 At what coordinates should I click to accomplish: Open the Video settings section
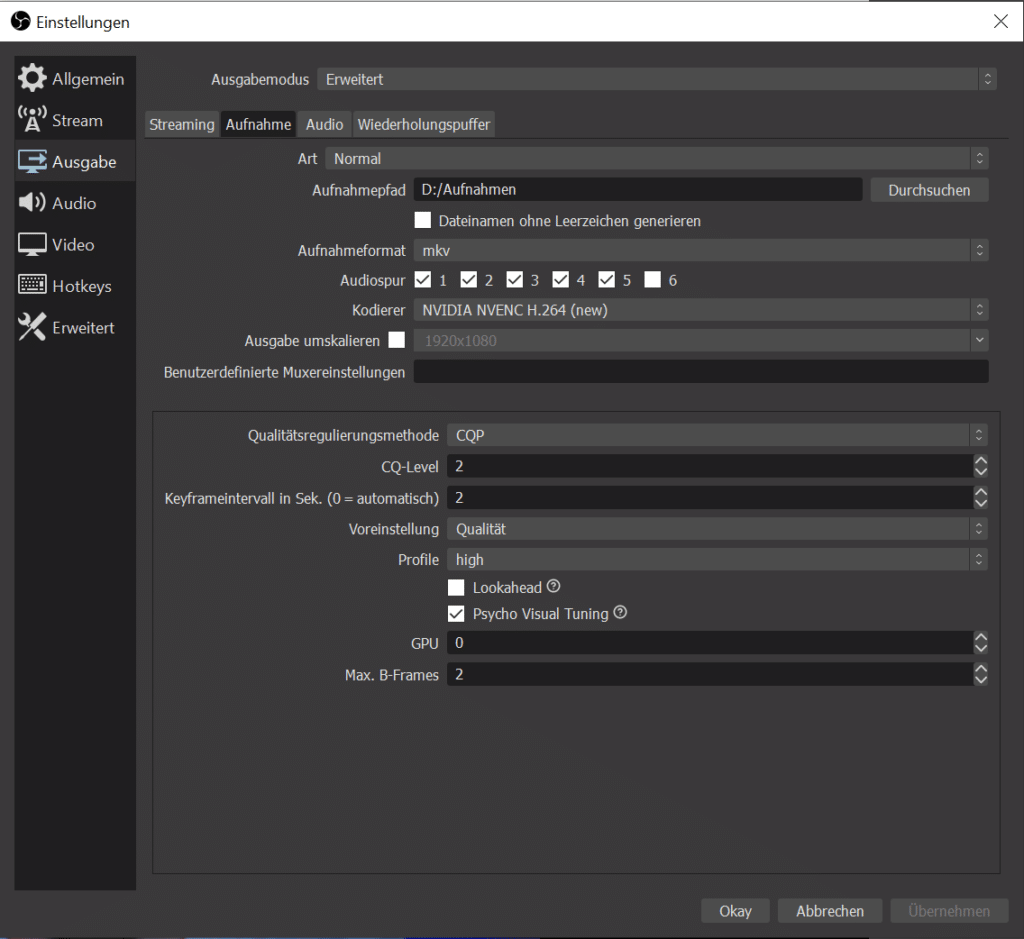click(x=75, y=244)
